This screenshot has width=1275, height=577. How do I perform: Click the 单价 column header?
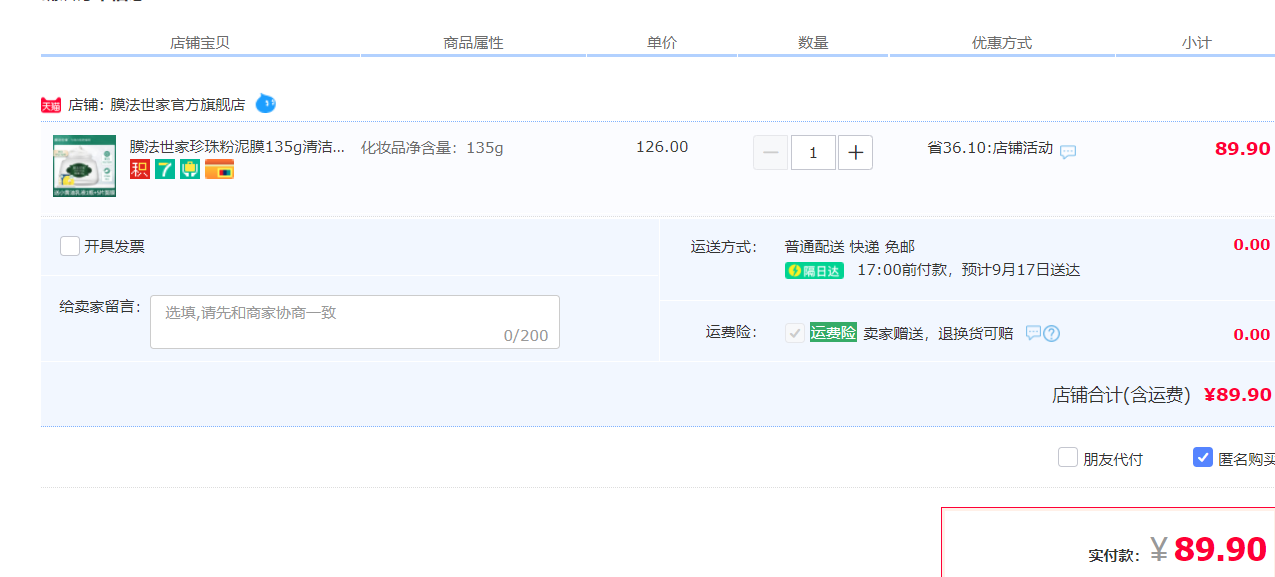(662, 43)
